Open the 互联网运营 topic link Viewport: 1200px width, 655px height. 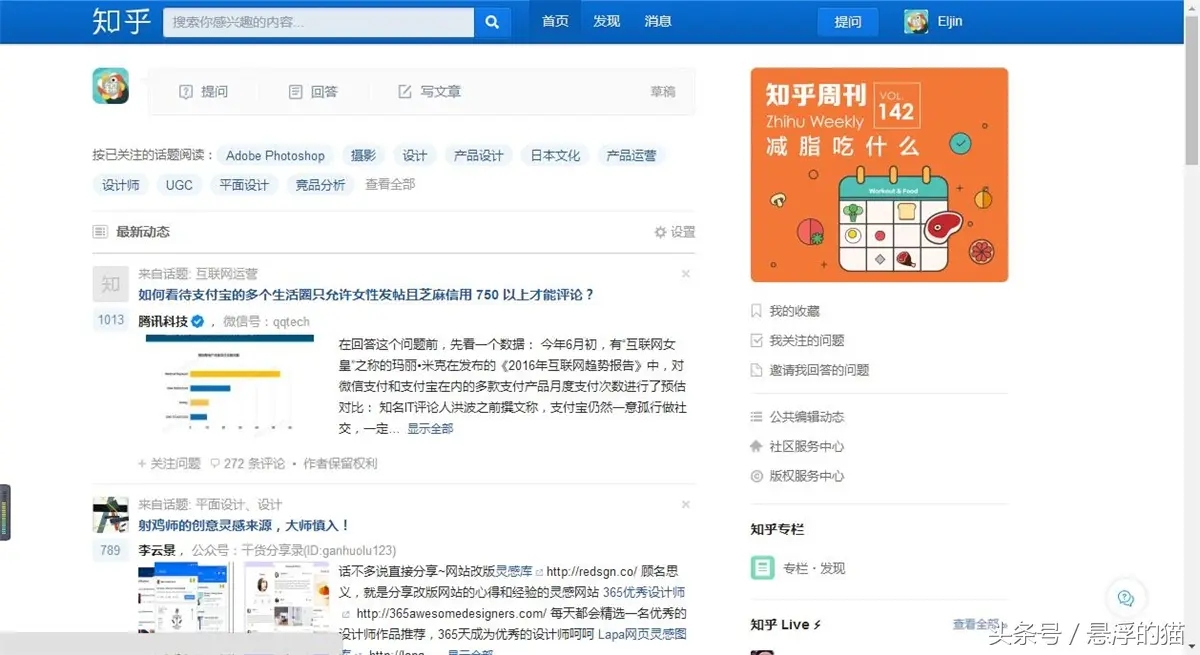point(226,274)
